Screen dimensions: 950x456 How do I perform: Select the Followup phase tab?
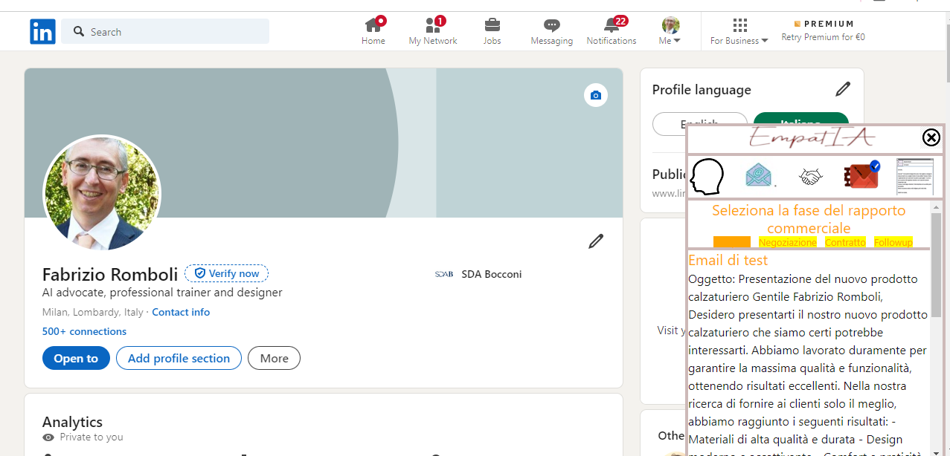click(893, 243)
